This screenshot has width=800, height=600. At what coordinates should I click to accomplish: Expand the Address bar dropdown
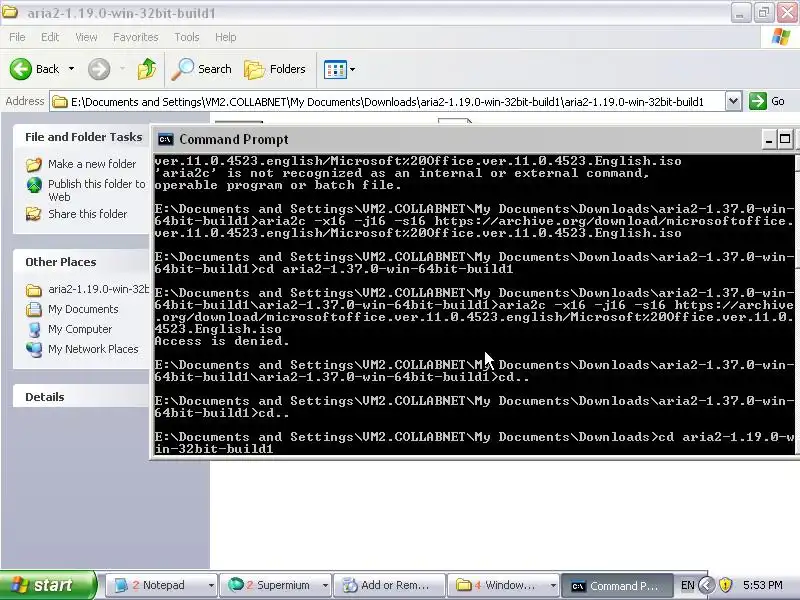(733, 101)
